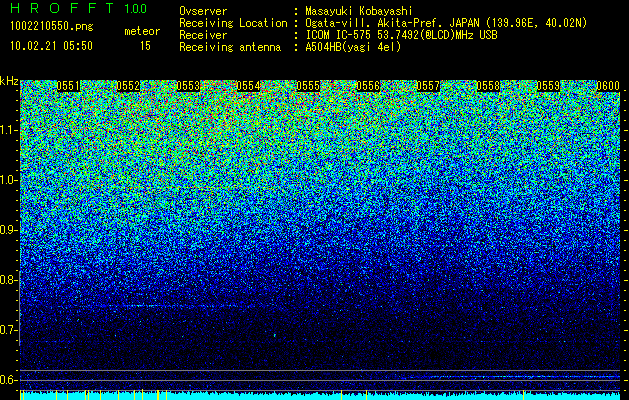
Task: Click the 0554 time marker
Action: (248, 86)
